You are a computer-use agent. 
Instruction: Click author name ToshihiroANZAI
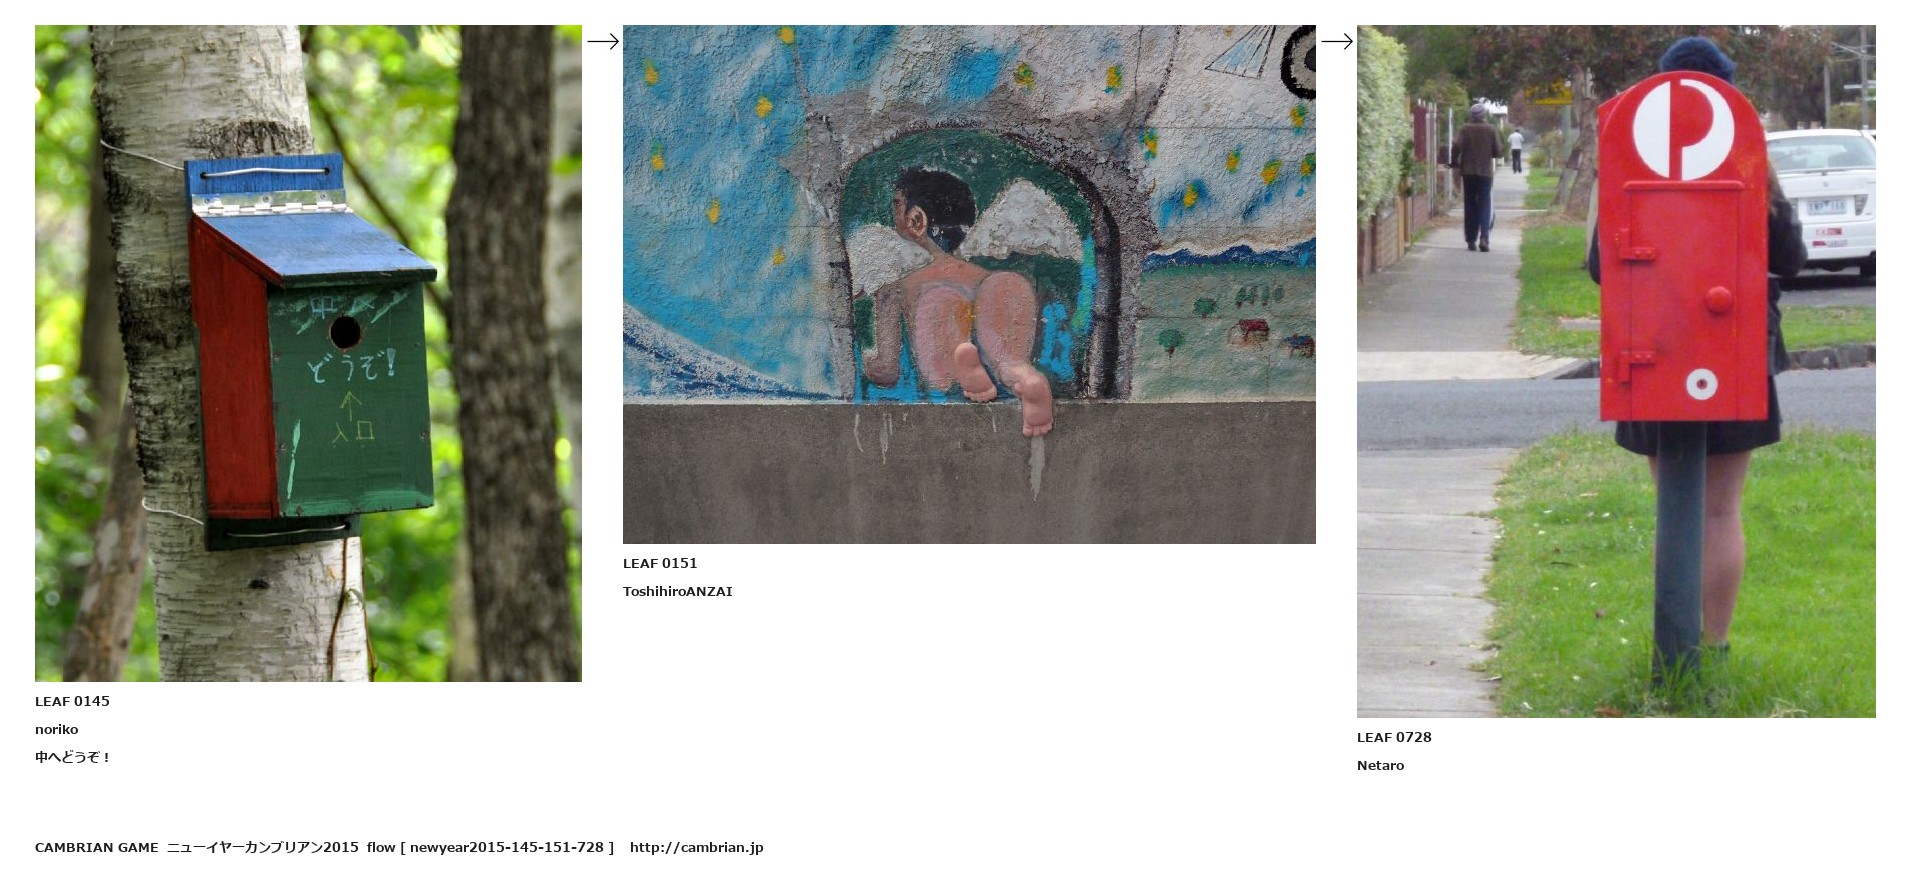[x=677, y=591]
